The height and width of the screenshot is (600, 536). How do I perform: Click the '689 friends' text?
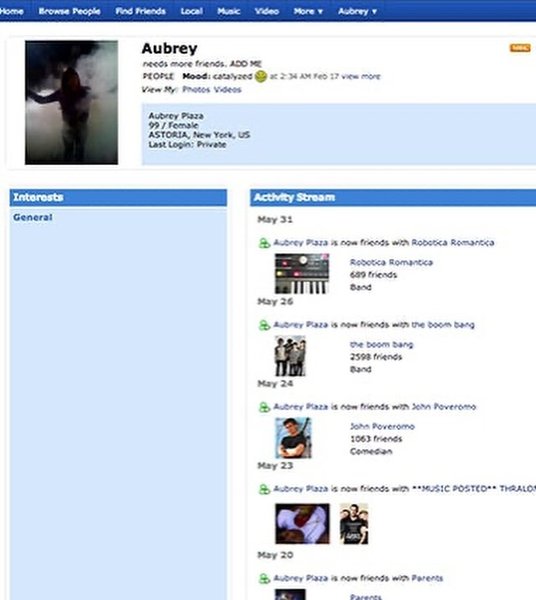373,275
